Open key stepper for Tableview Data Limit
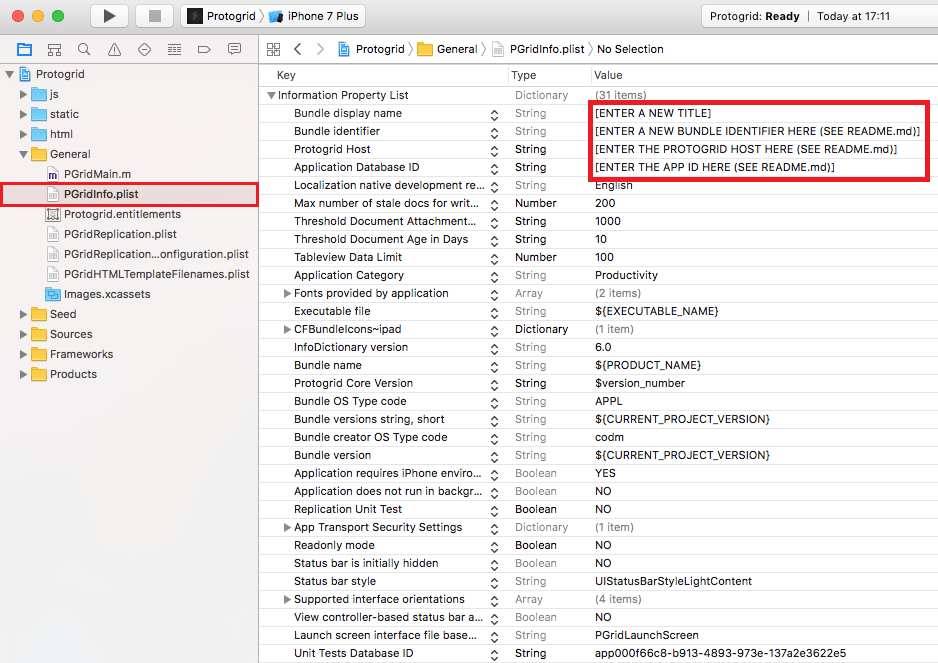This screenshot has width=938, height=663. pyautogui.click(x=494, y=258)
